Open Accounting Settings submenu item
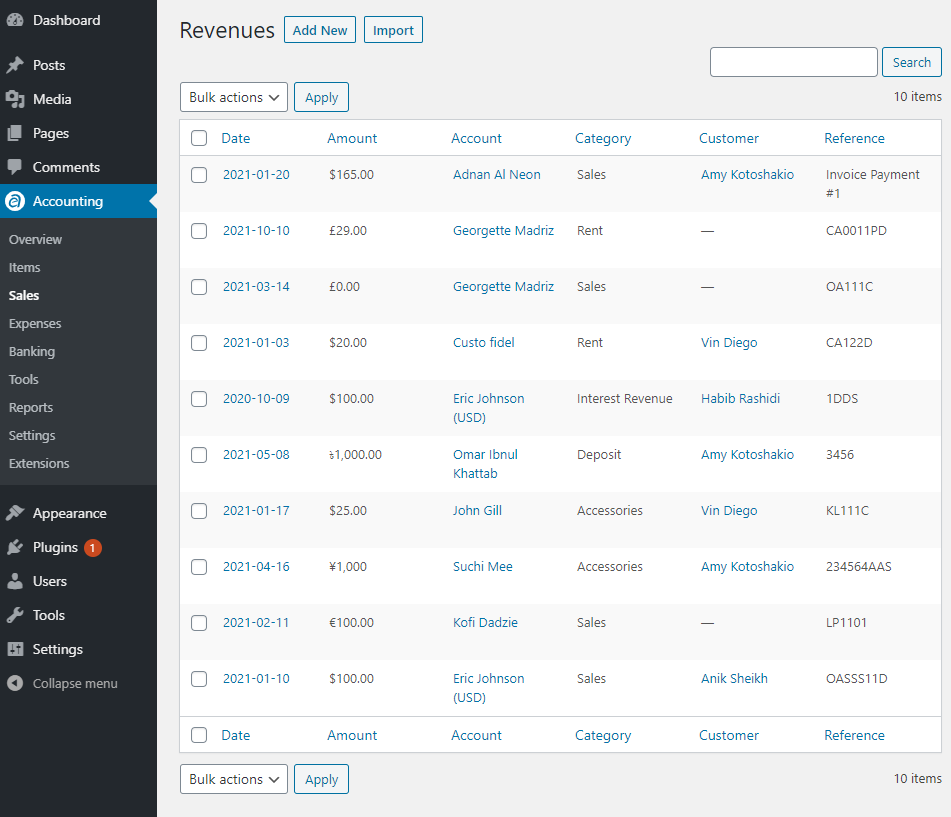The width and height of the screenshot is (951, 817). (x=32, y=435)
